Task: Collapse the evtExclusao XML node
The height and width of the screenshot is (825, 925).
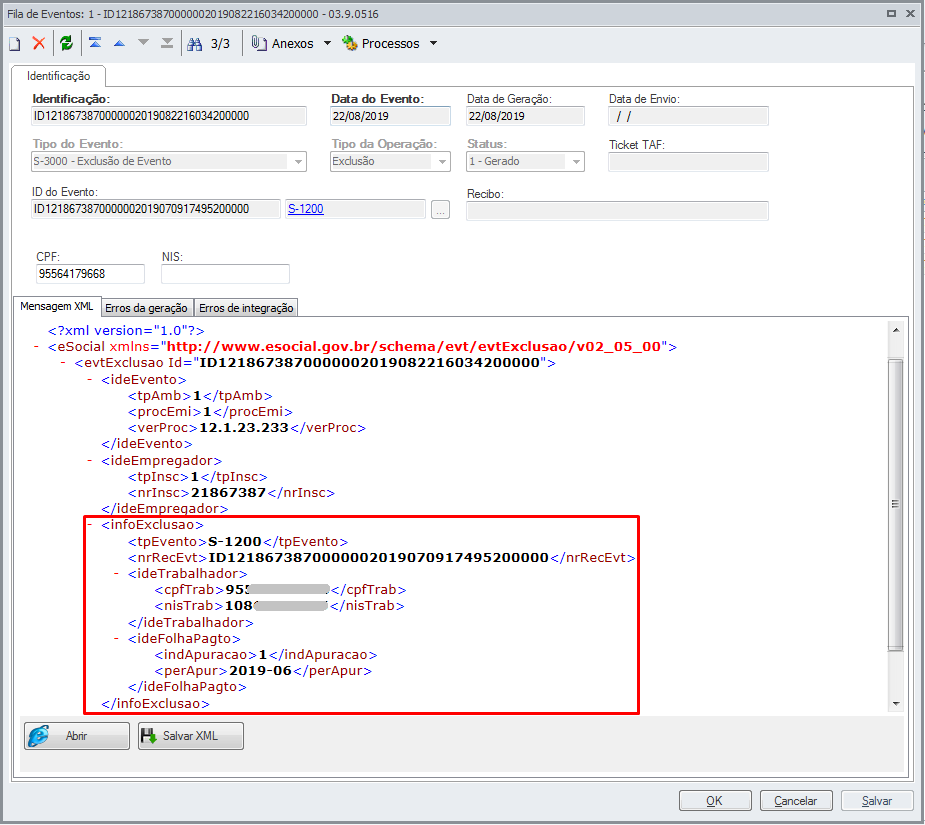Action: [63, 362]
